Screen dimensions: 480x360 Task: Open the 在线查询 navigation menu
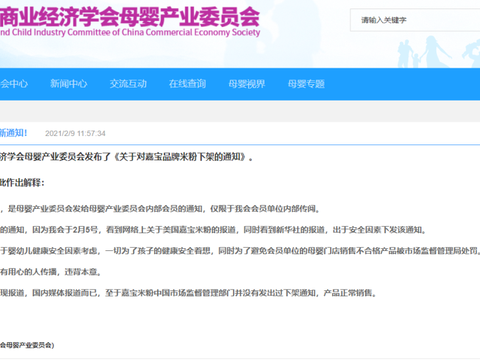[187, 84]
